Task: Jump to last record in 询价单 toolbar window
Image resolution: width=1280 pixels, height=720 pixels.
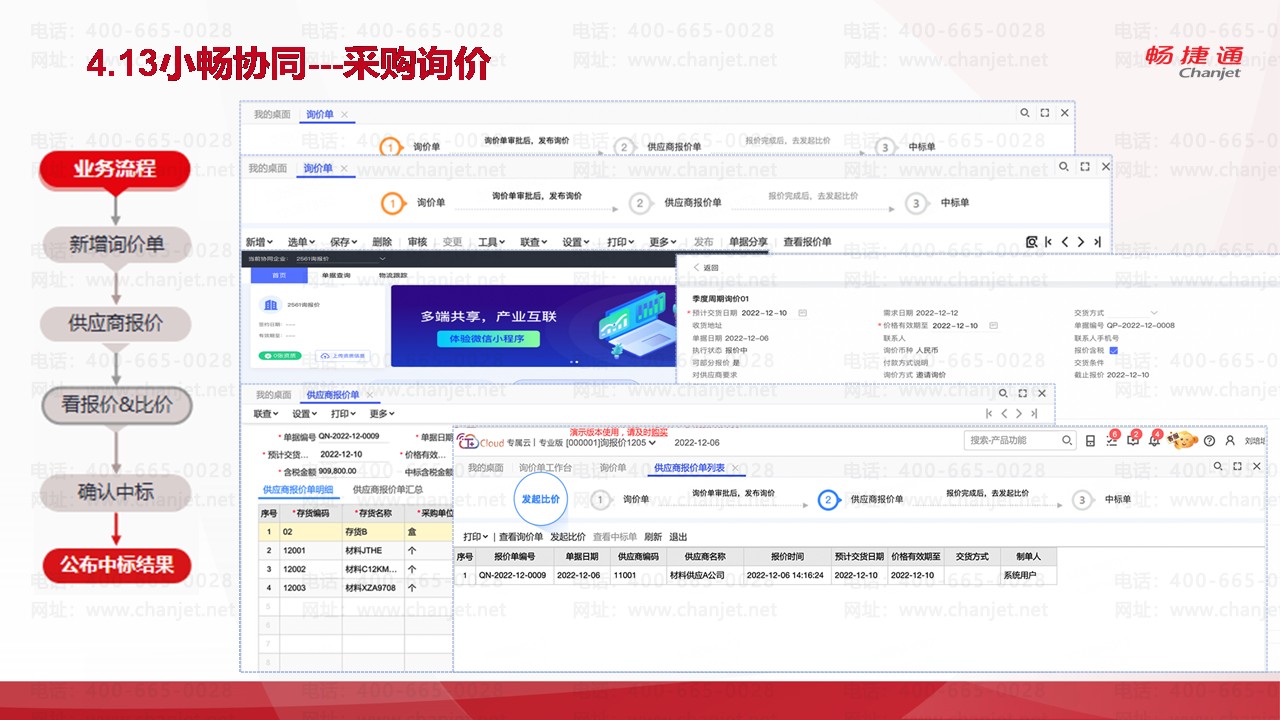Action: pos(1097,242)
